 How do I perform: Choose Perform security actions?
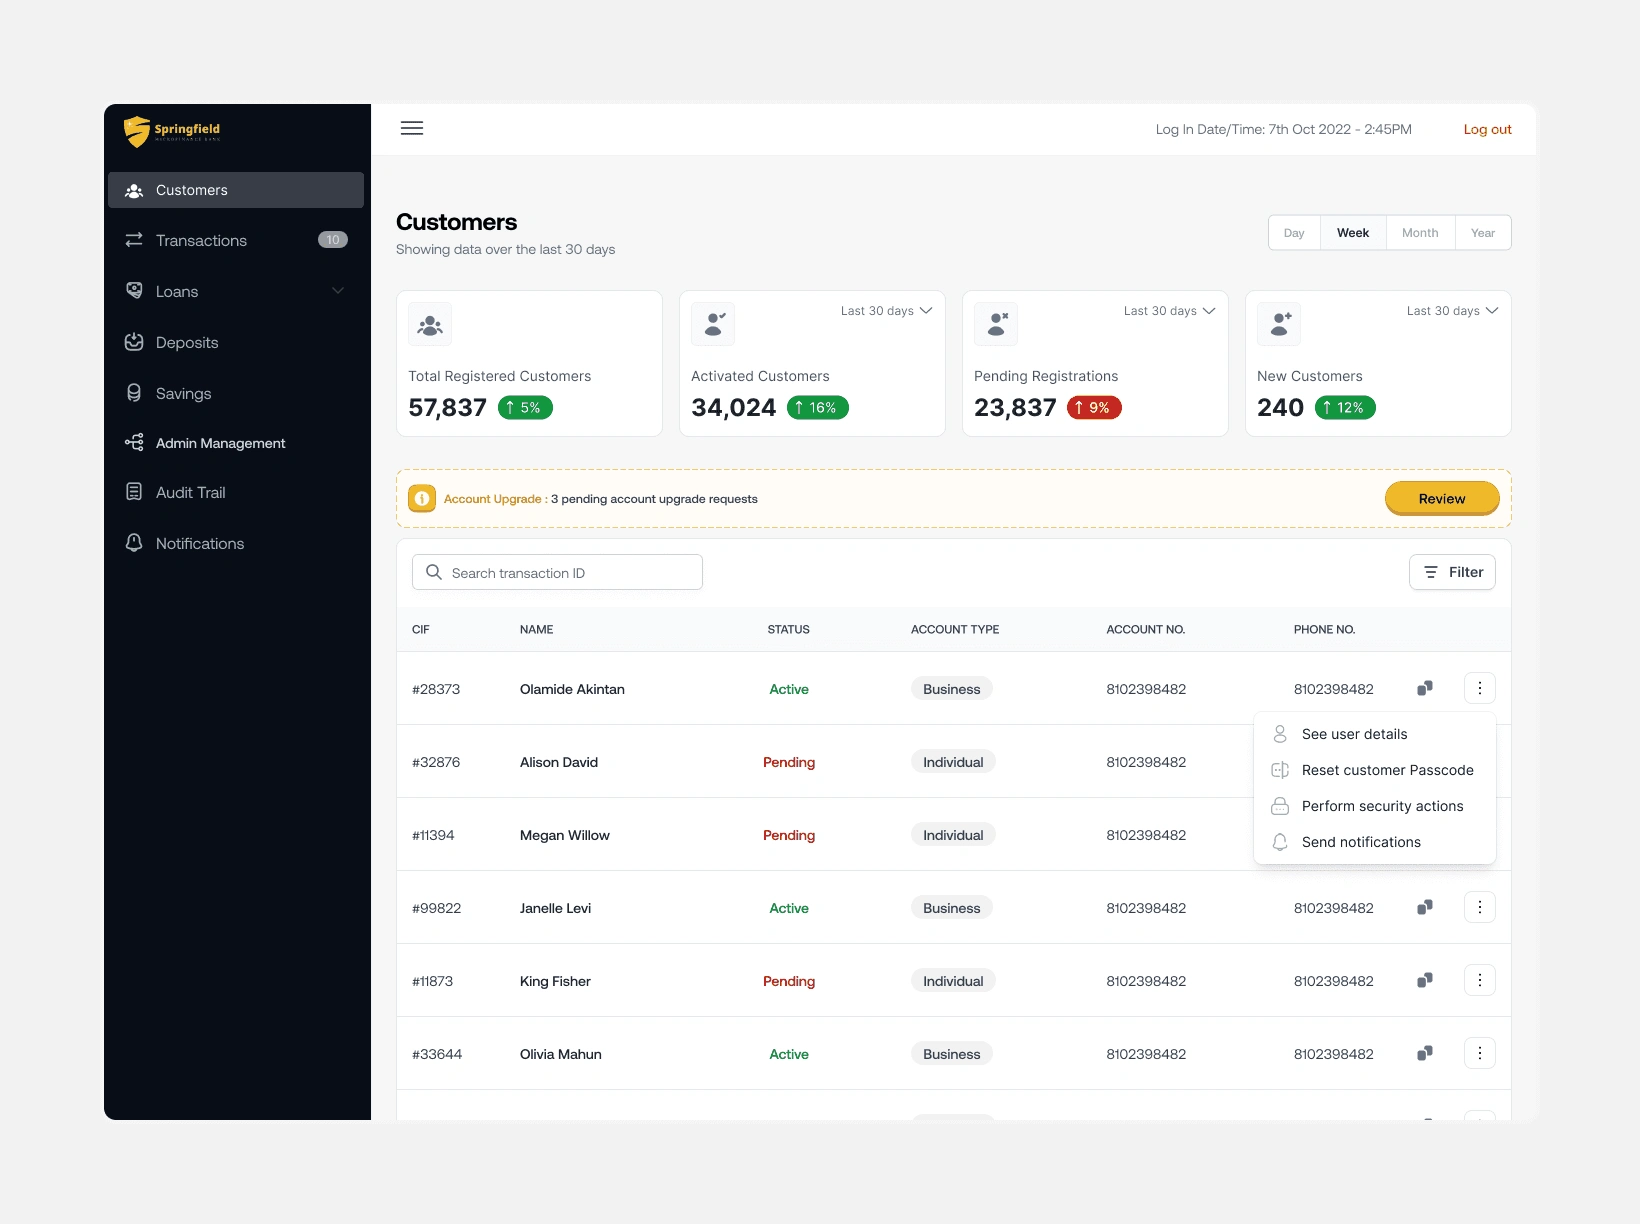pos(1375,806)
